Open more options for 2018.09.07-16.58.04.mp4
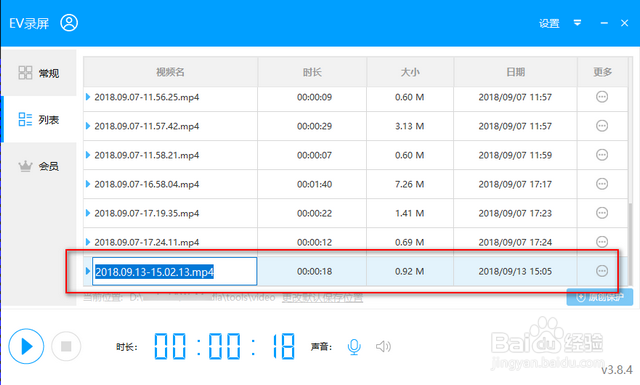 pyautogui.click(x=602, y=184)
